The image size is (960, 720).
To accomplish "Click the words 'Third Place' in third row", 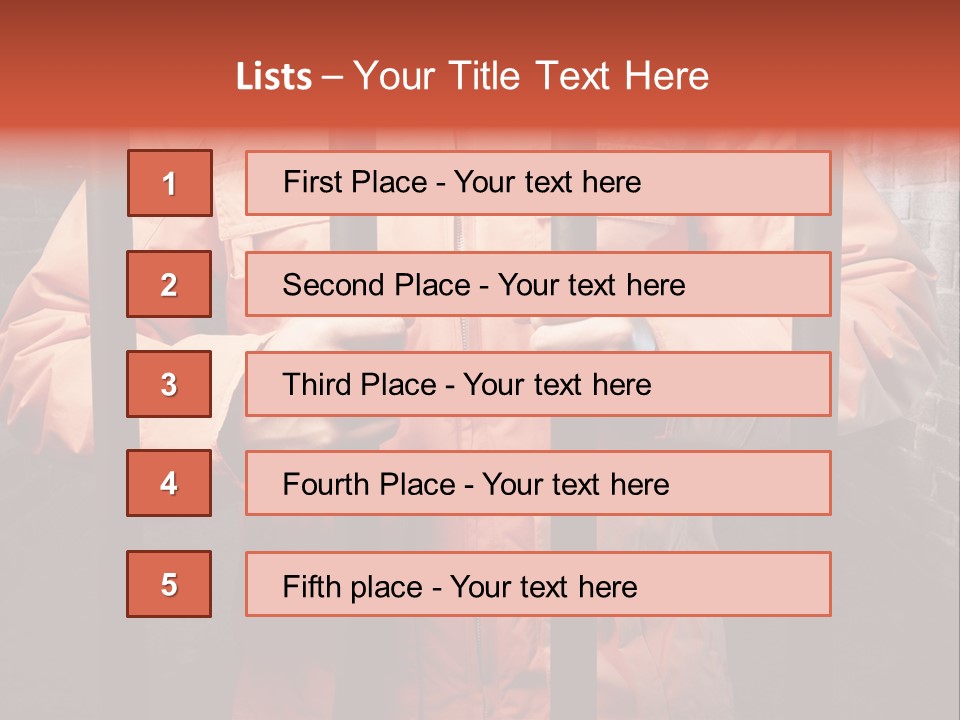I will [359, 384].
